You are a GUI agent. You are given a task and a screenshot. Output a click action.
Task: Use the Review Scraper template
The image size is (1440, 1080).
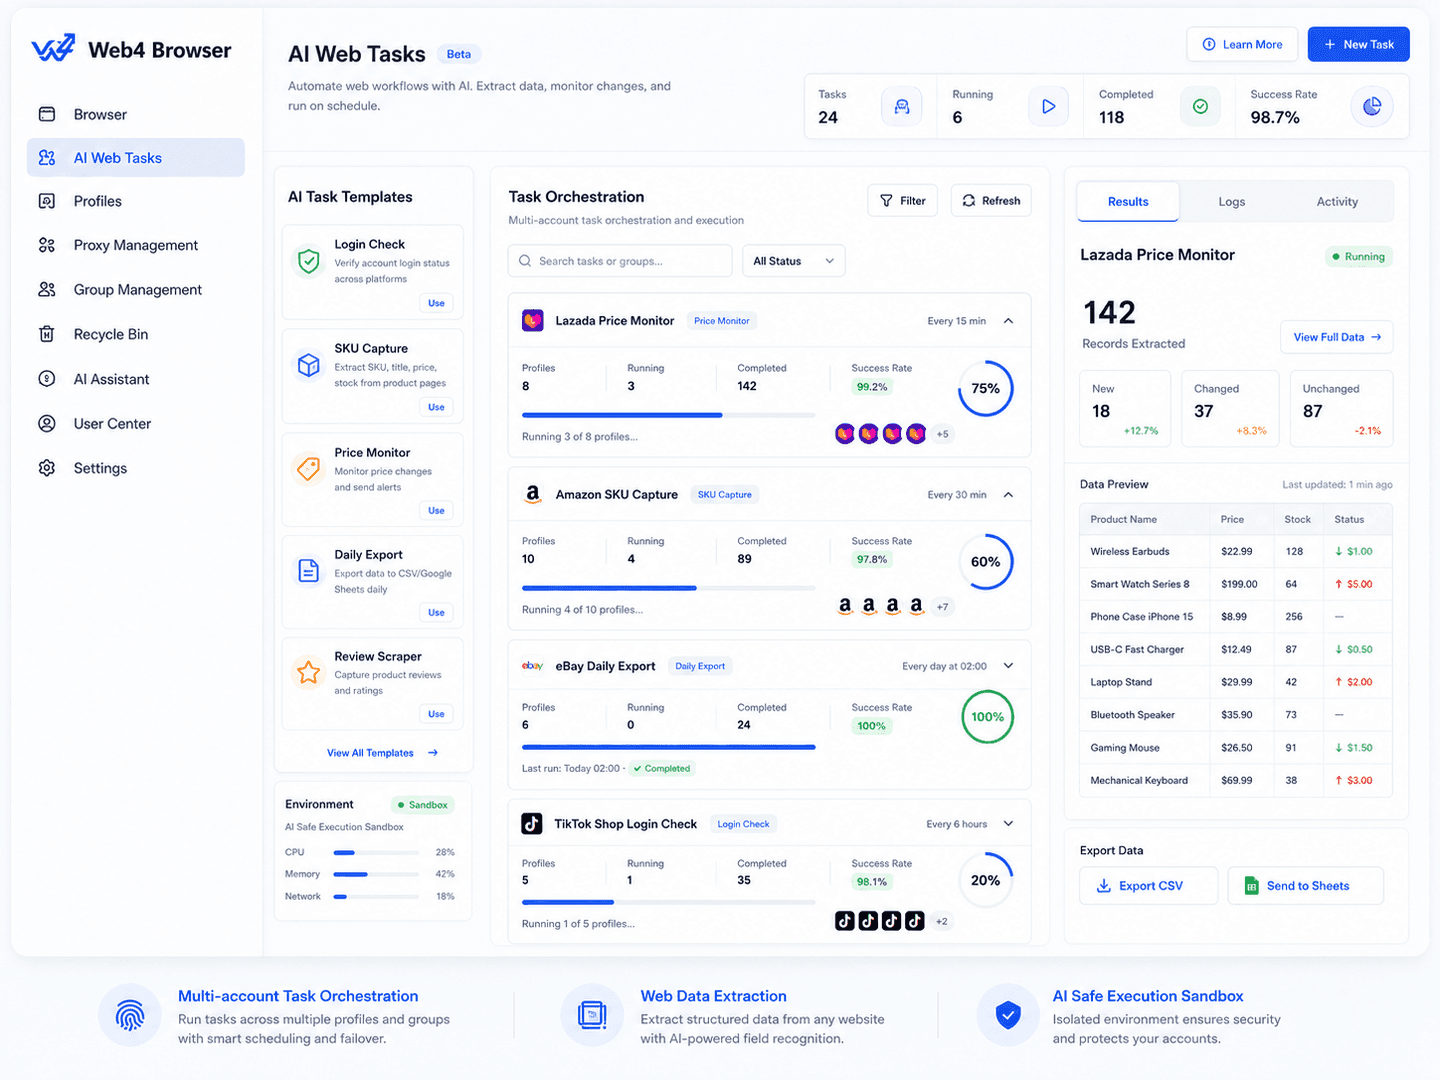click(x=437, y=714)
